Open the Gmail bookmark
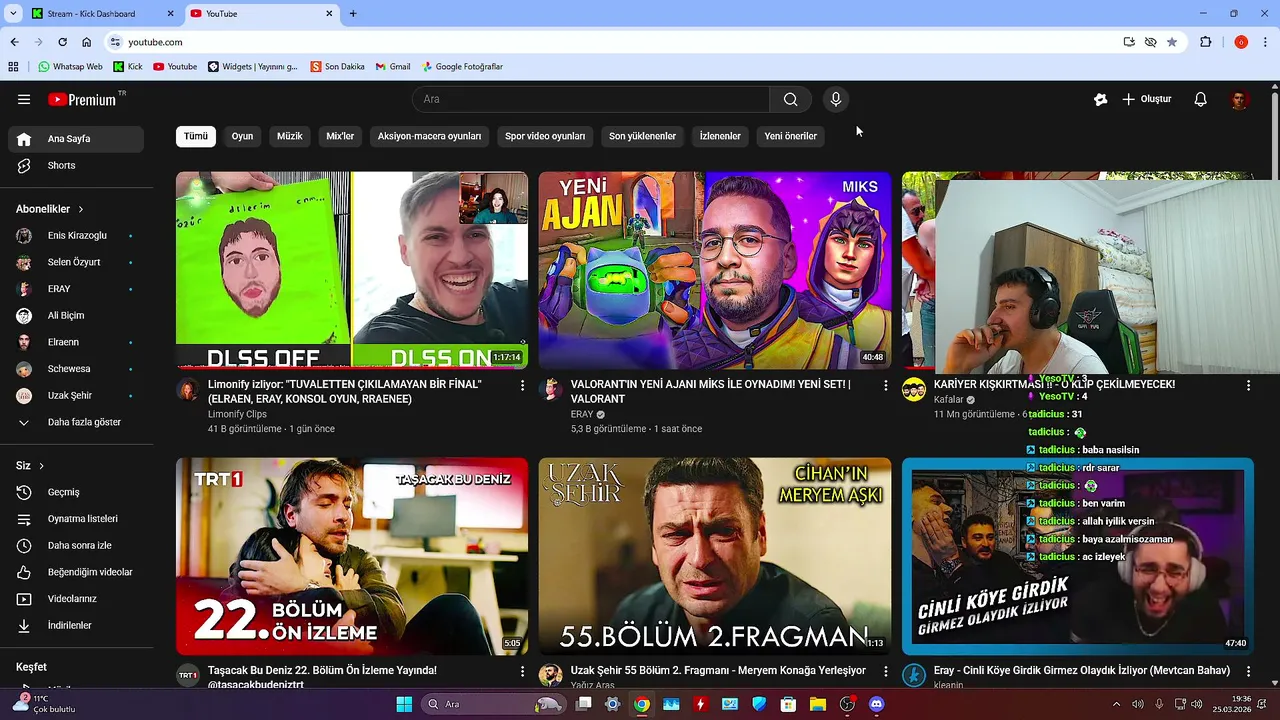Screen dimensions: 1280x720 tap(393, 67)
